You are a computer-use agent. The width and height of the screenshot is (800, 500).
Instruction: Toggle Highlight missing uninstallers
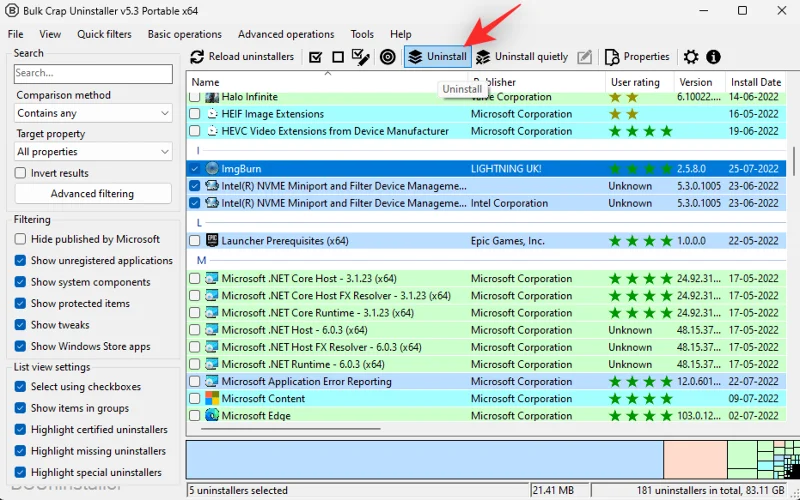coord(20,451)
